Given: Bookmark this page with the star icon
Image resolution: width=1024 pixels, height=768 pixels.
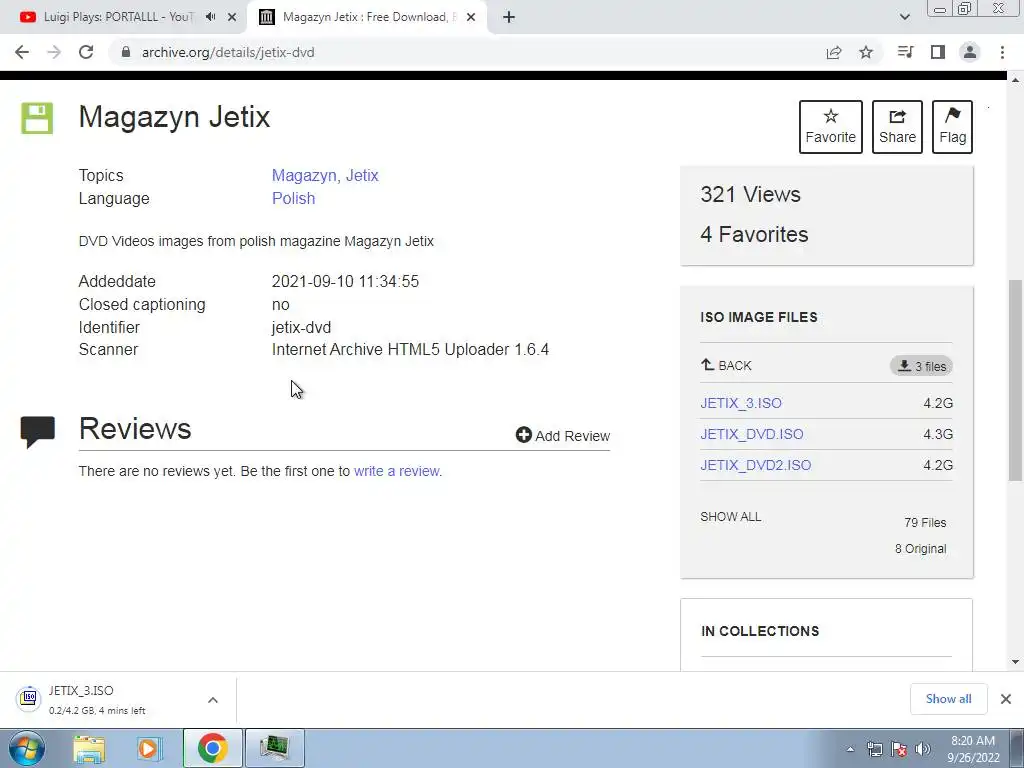Looking at the screenshot, I should point(866,52).
